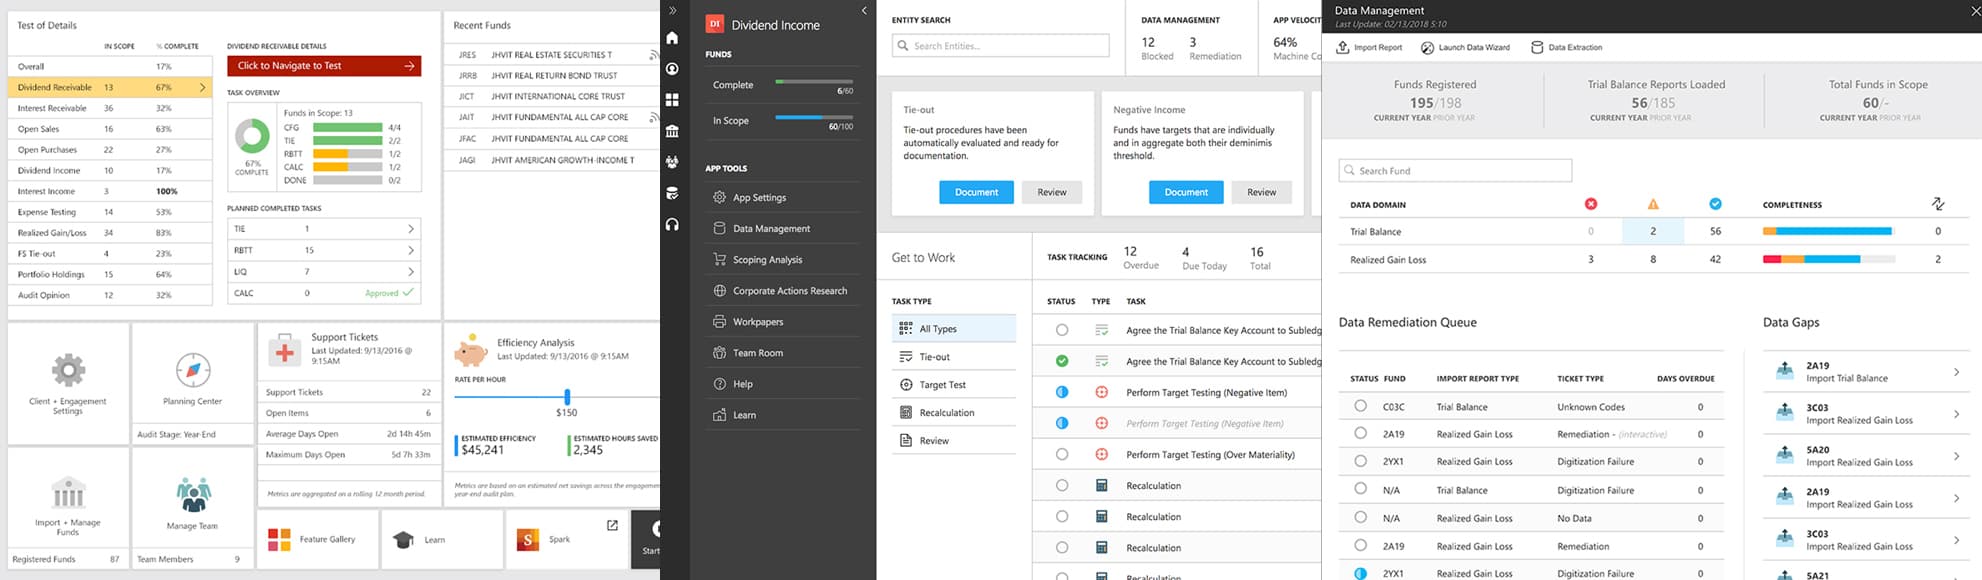Click the sync arrows column header icon
This screenshot has height=580, width=1982.
pyautogui.click(x=1938, y=204)
